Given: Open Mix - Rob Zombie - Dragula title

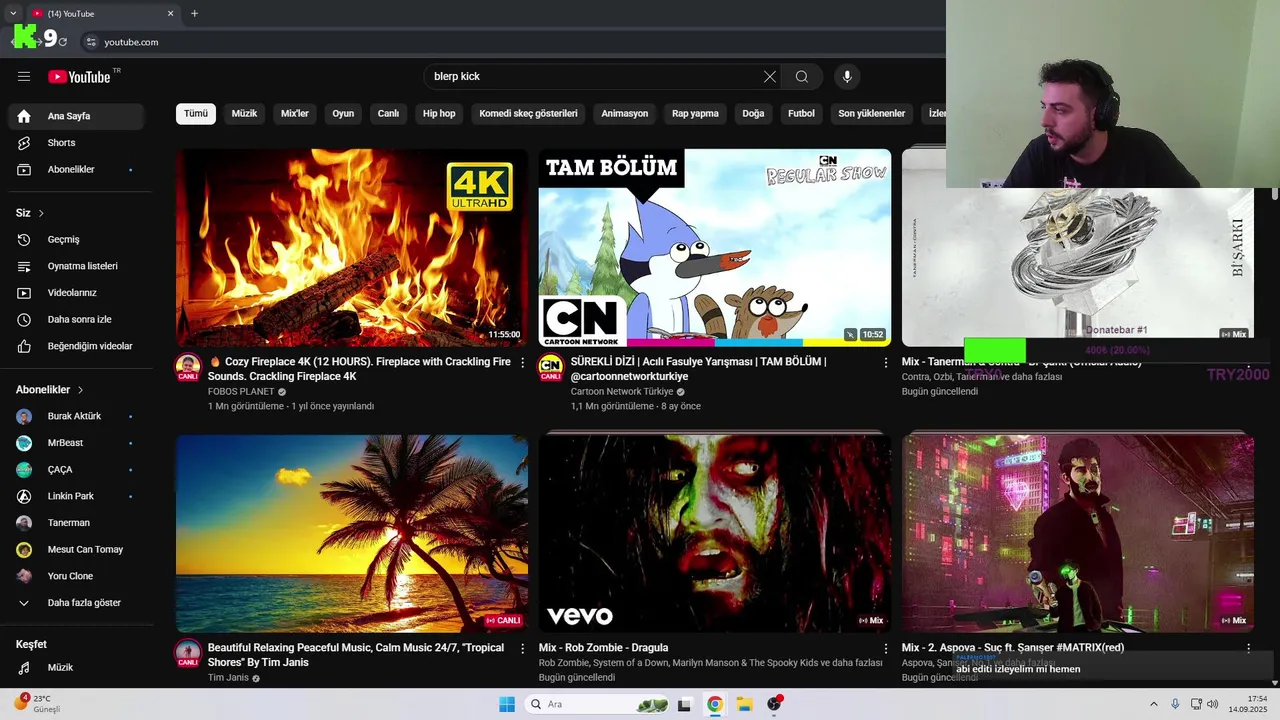Looking at the screenshot, I should click(603, 648).
